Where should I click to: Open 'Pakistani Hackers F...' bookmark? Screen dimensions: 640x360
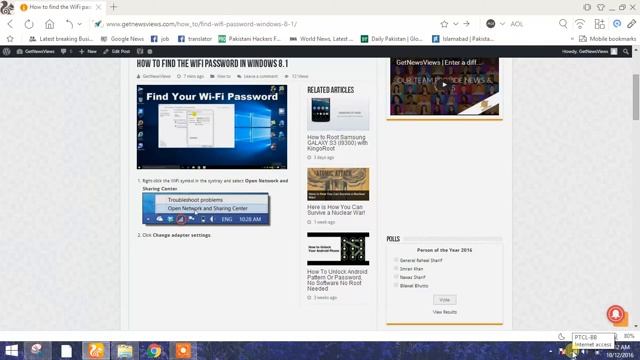point(249,39)
